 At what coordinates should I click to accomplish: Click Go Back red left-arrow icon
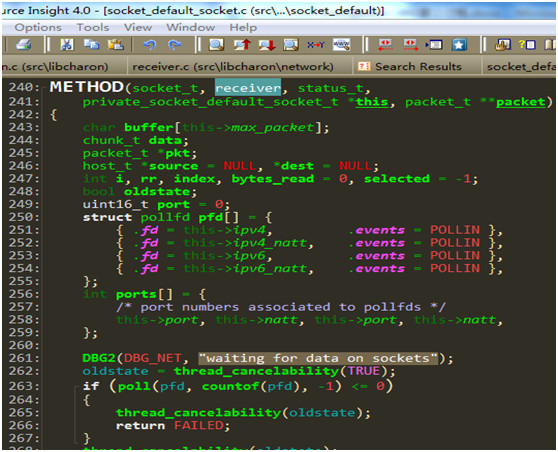click(385, 45)
